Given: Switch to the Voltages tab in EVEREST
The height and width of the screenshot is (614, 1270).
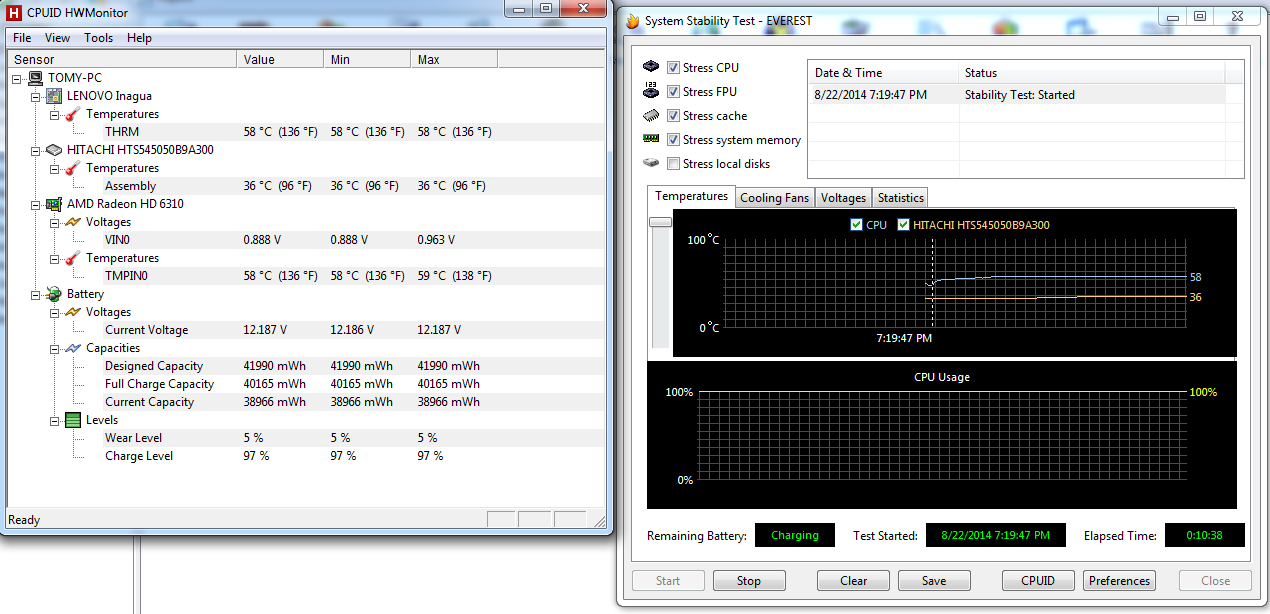Looking at the screenshot, I should (843, 198).
